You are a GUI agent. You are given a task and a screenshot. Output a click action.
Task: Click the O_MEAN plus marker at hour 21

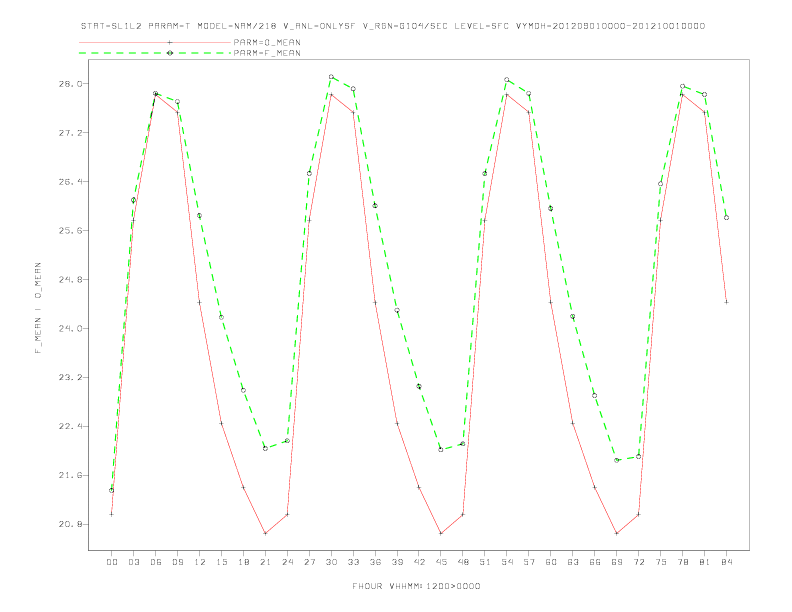[265, 533]
